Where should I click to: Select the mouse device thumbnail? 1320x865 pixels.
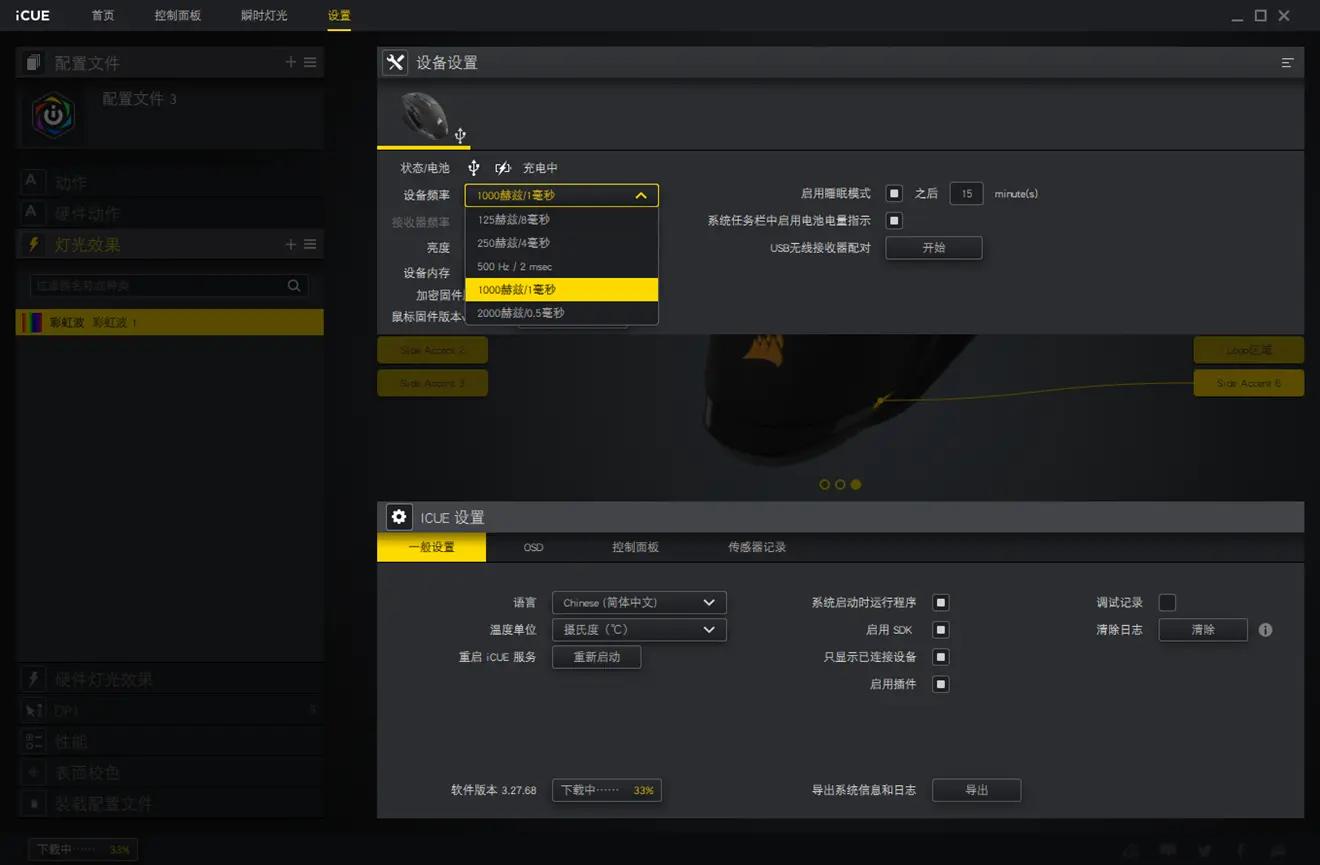coord(424,115)
